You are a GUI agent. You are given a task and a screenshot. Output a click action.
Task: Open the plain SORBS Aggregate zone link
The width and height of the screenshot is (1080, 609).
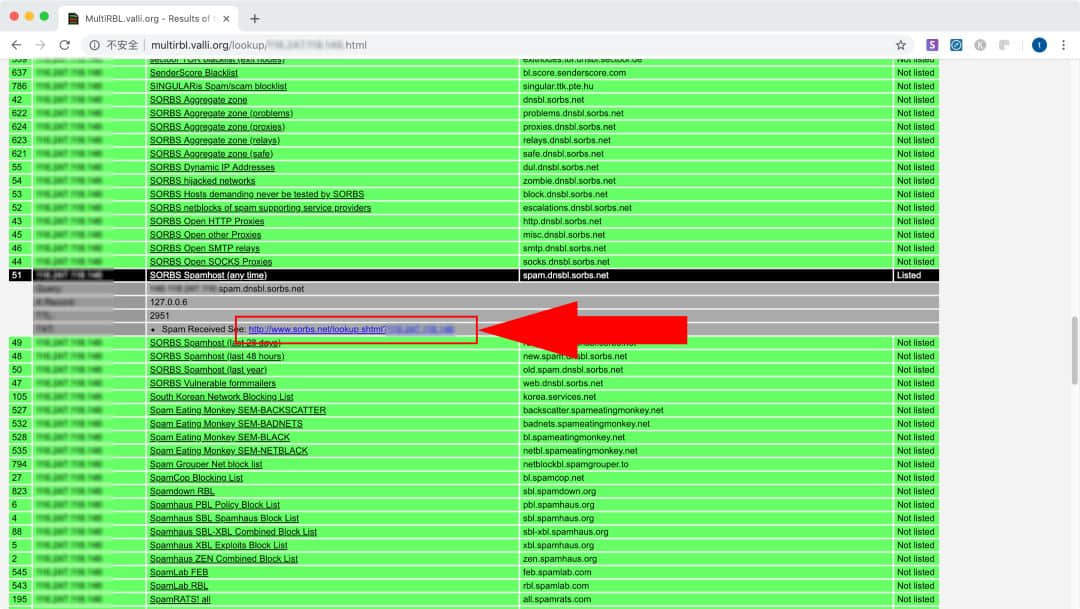[x=198, y=99]
